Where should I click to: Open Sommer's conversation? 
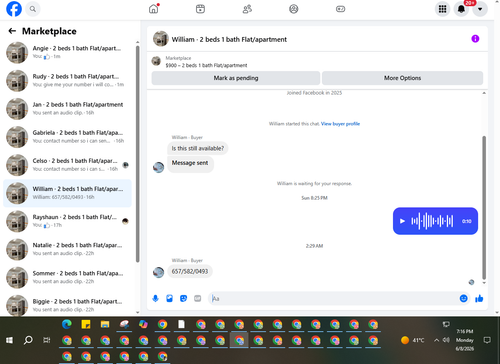[x=68, y=277]
